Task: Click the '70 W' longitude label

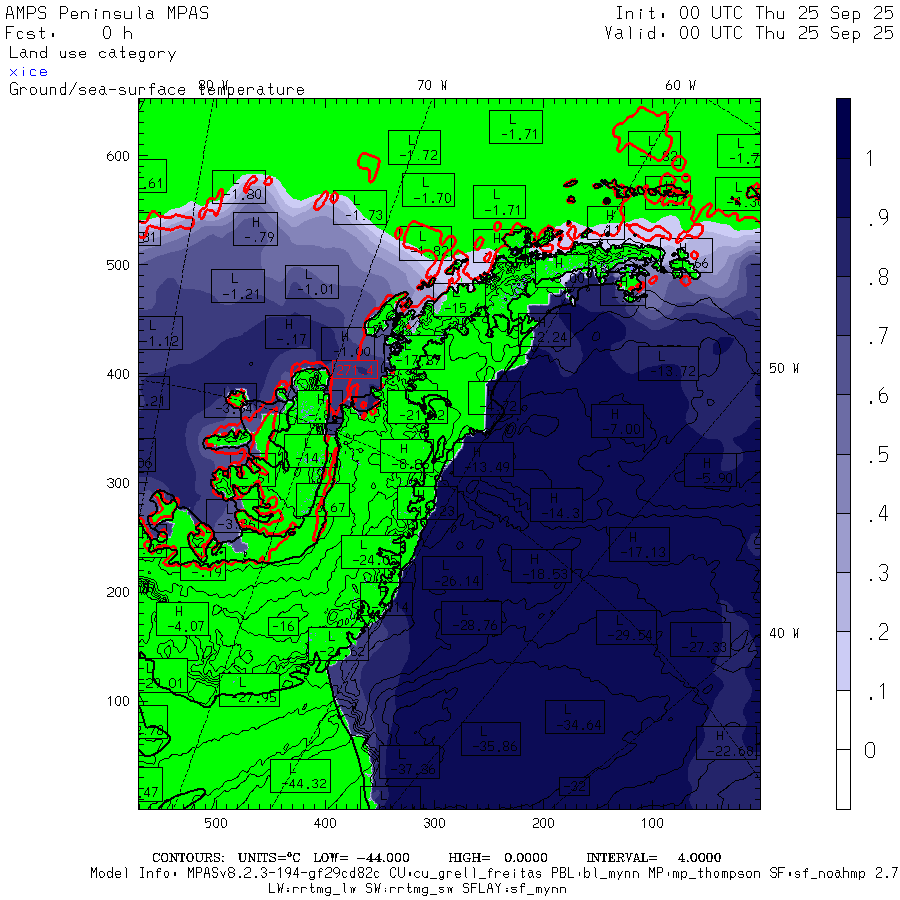Action: (x=432, y=86)
